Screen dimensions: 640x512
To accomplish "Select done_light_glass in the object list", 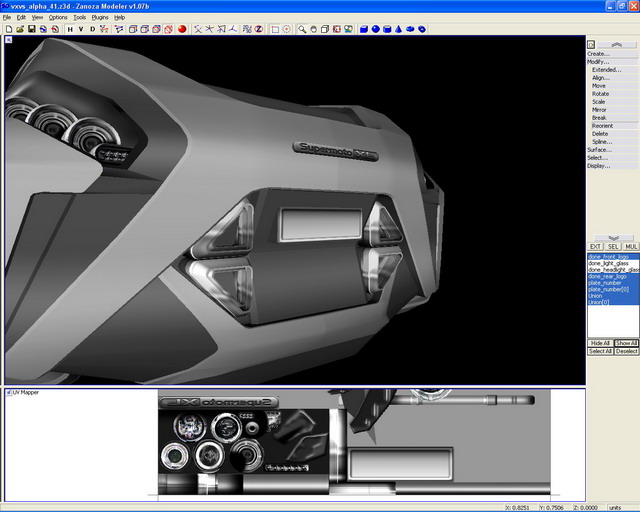I will [608, 264].
